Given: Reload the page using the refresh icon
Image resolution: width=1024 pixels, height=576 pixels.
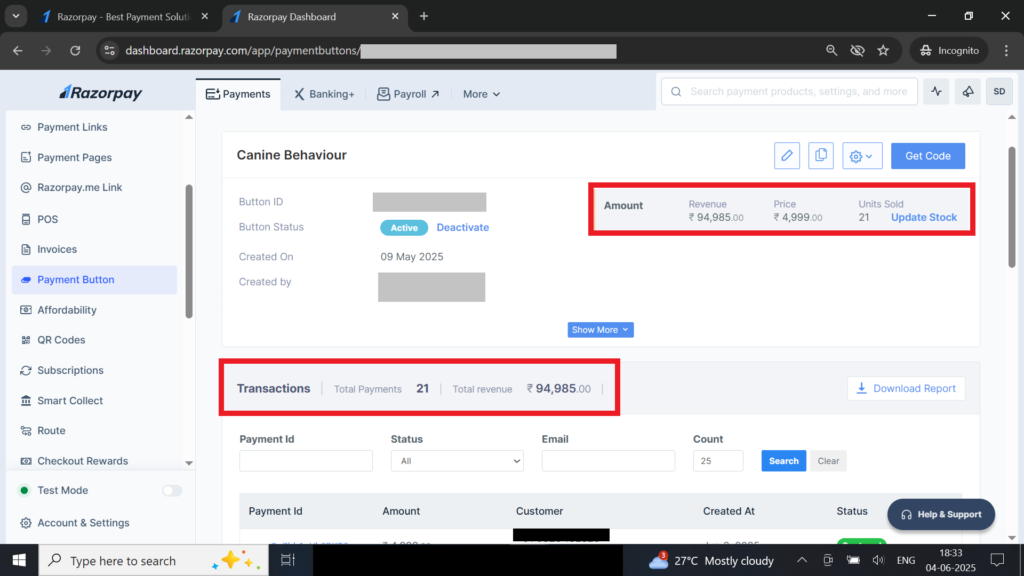Looking at the screenshot, I should [75, 50].
